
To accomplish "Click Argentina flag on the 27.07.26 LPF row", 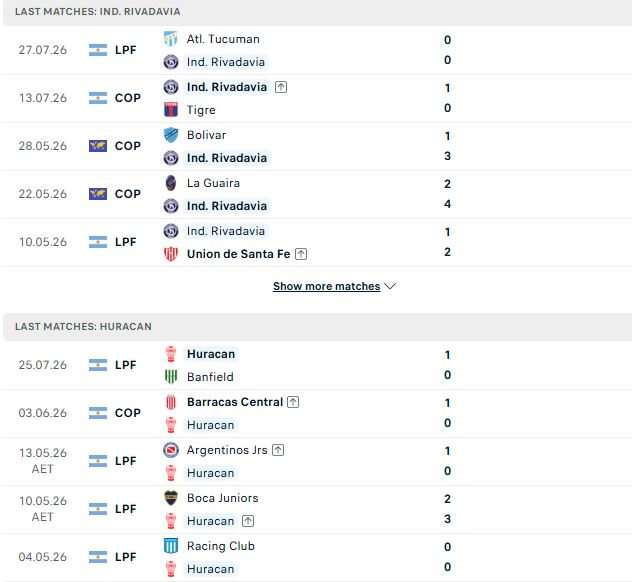I will coord(98,50).
